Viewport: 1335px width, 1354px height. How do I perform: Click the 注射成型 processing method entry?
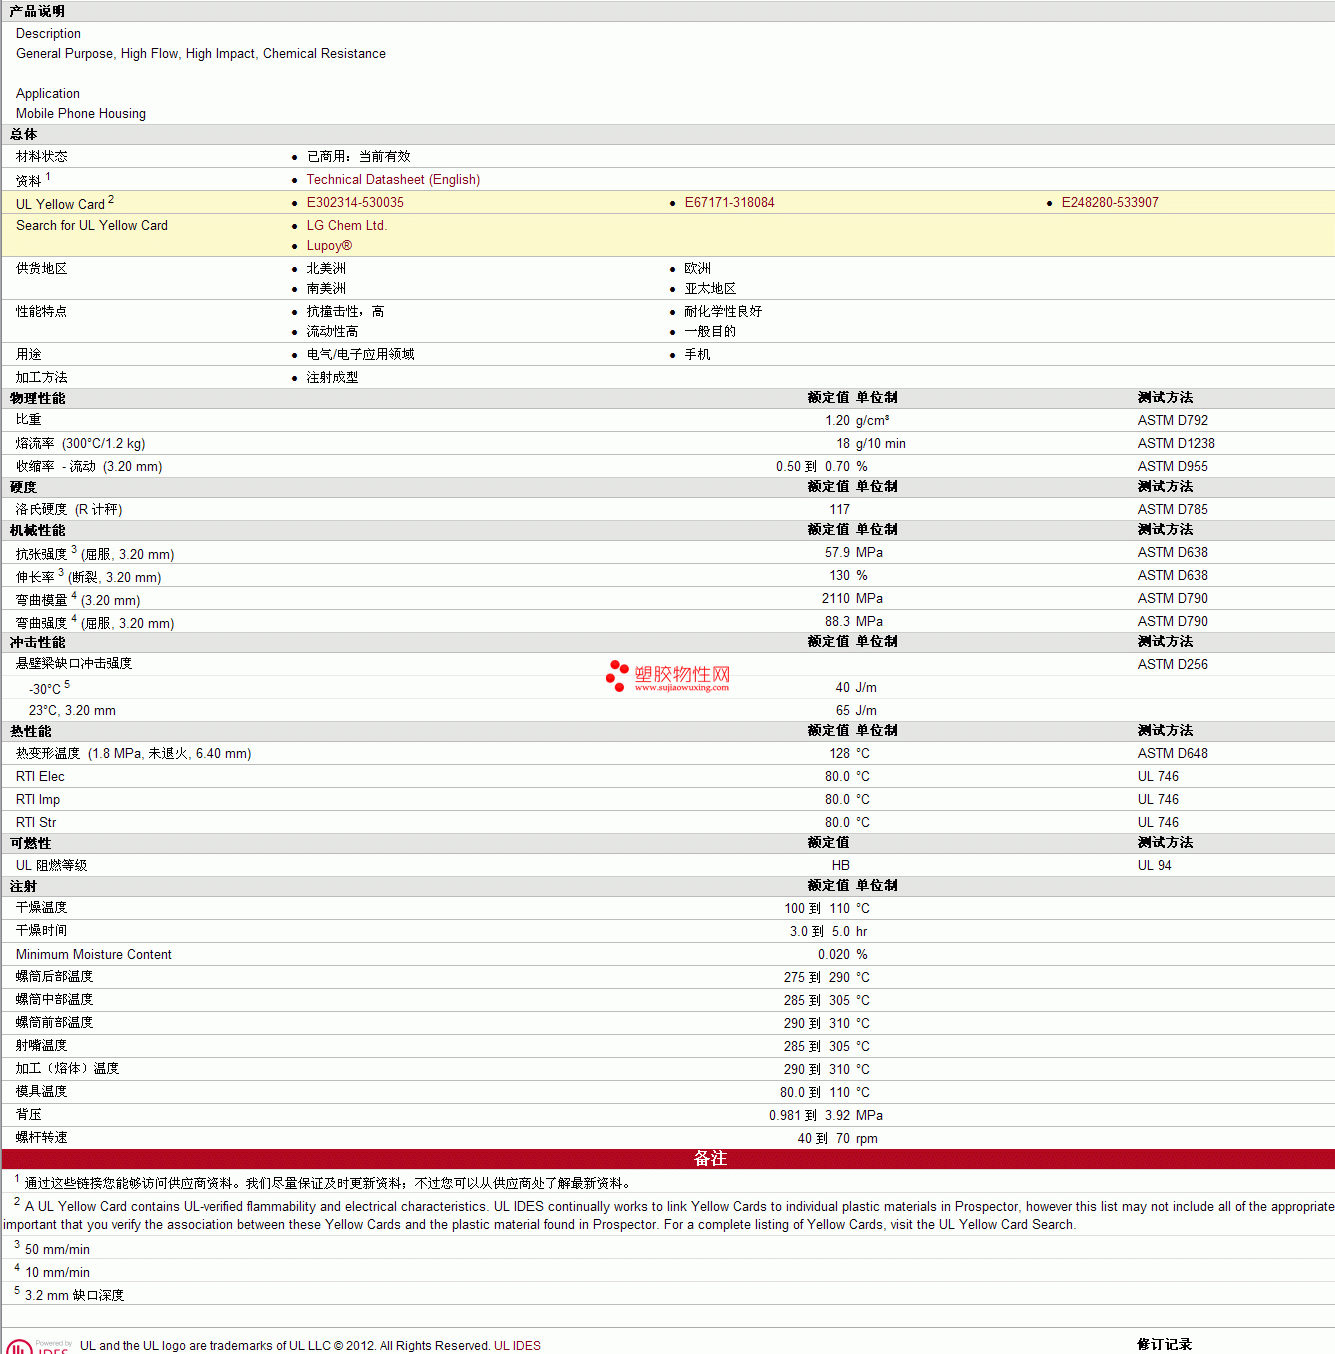[x=332, y=378]
